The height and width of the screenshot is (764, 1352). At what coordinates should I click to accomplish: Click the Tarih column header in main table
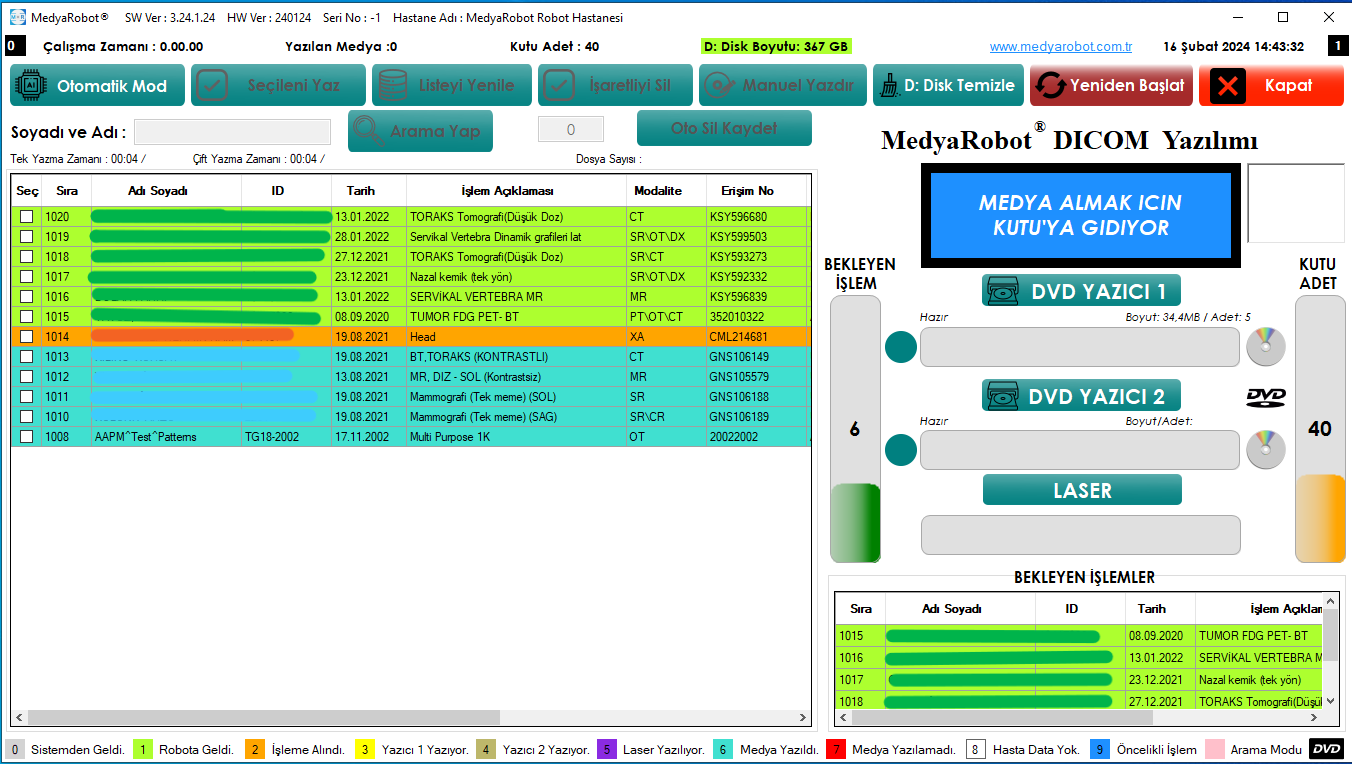(361, 191)
